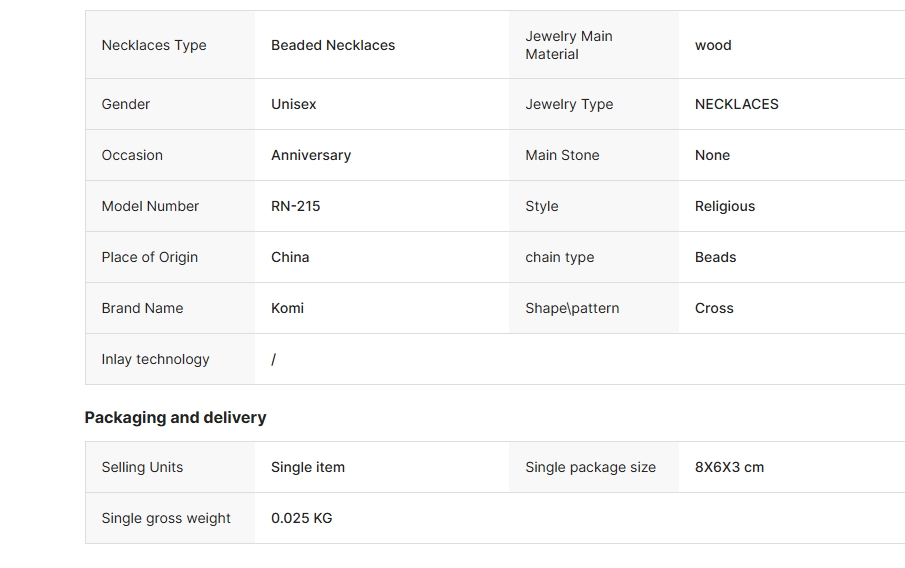Image resolution: width=905 pixels, height=568 pixels.
Task: Click the 'Beaded Necklaces' value cell
Action: [333, 45]
